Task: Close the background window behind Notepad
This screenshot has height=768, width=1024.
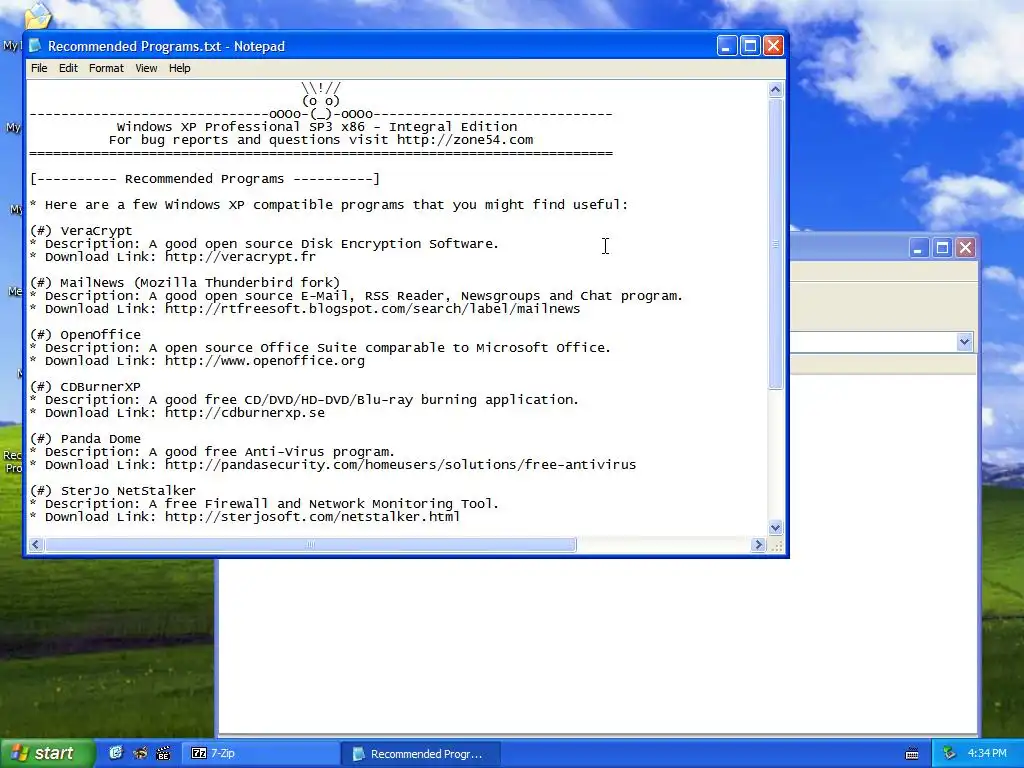Action: (x=965, y=248)
